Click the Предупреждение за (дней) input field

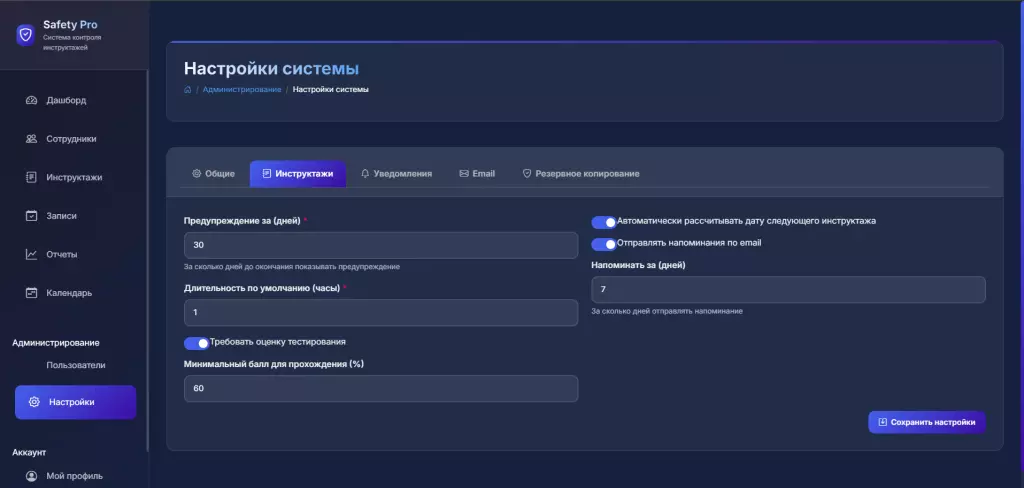point(380,246)
